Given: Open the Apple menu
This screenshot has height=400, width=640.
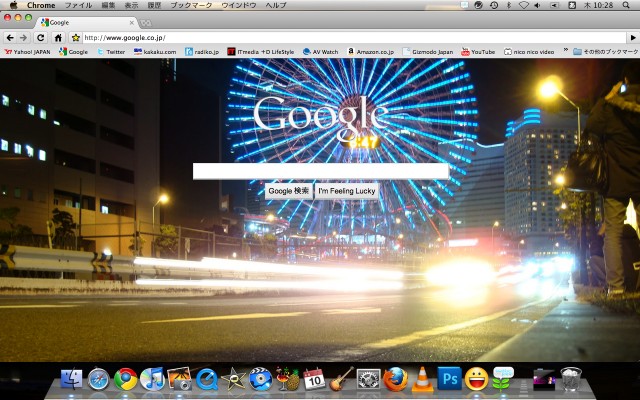Looking at the screenshot, I should pyautogui.click(x=13, y=5).
